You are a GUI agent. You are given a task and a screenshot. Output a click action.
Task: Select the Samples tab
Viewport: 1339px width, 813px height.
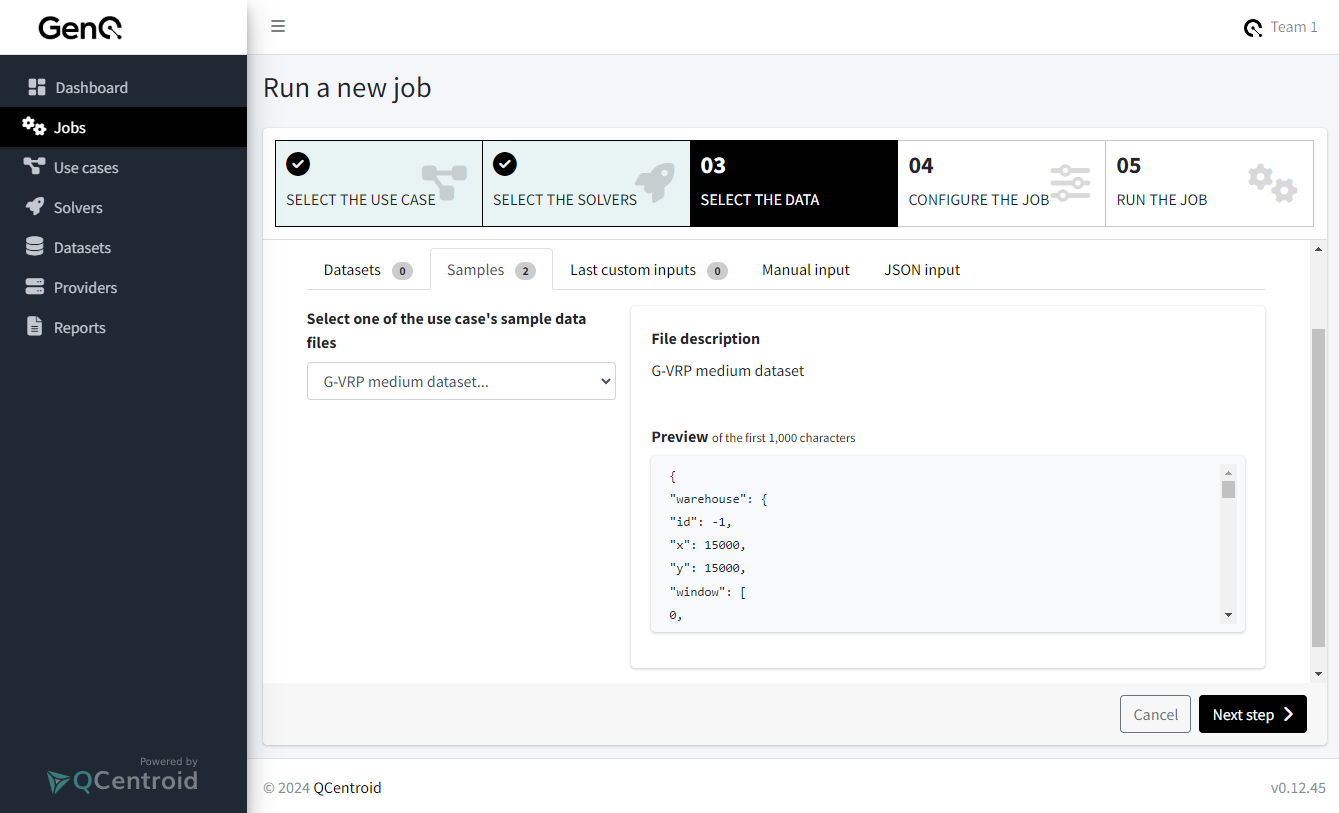pyautogui.click(x=491, y=270)
